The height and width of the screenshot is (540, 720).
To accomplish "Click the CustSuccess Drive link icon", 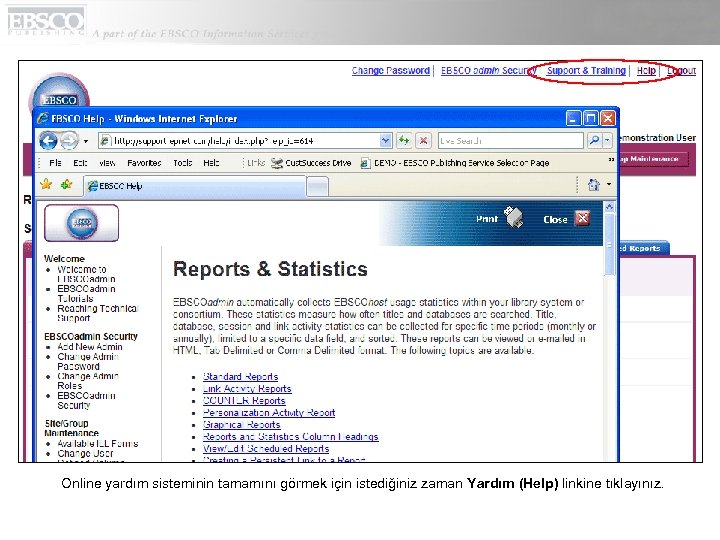I will (276, 163).
